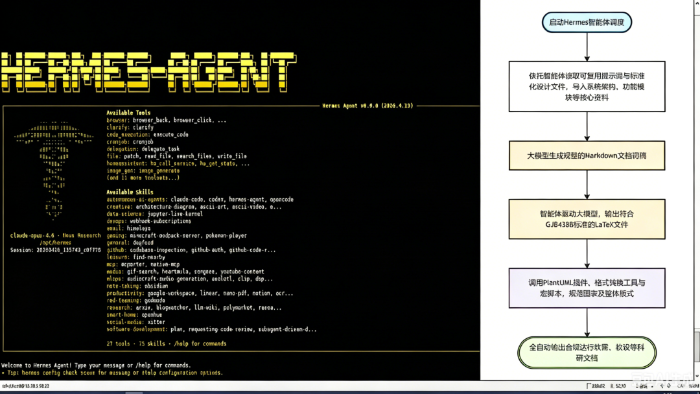Image resolution: width=700 pixels, height=394 pixels.
Task: Click the 'Welcome to Hermes Agent!' prompt line
Action: (96, 365)
